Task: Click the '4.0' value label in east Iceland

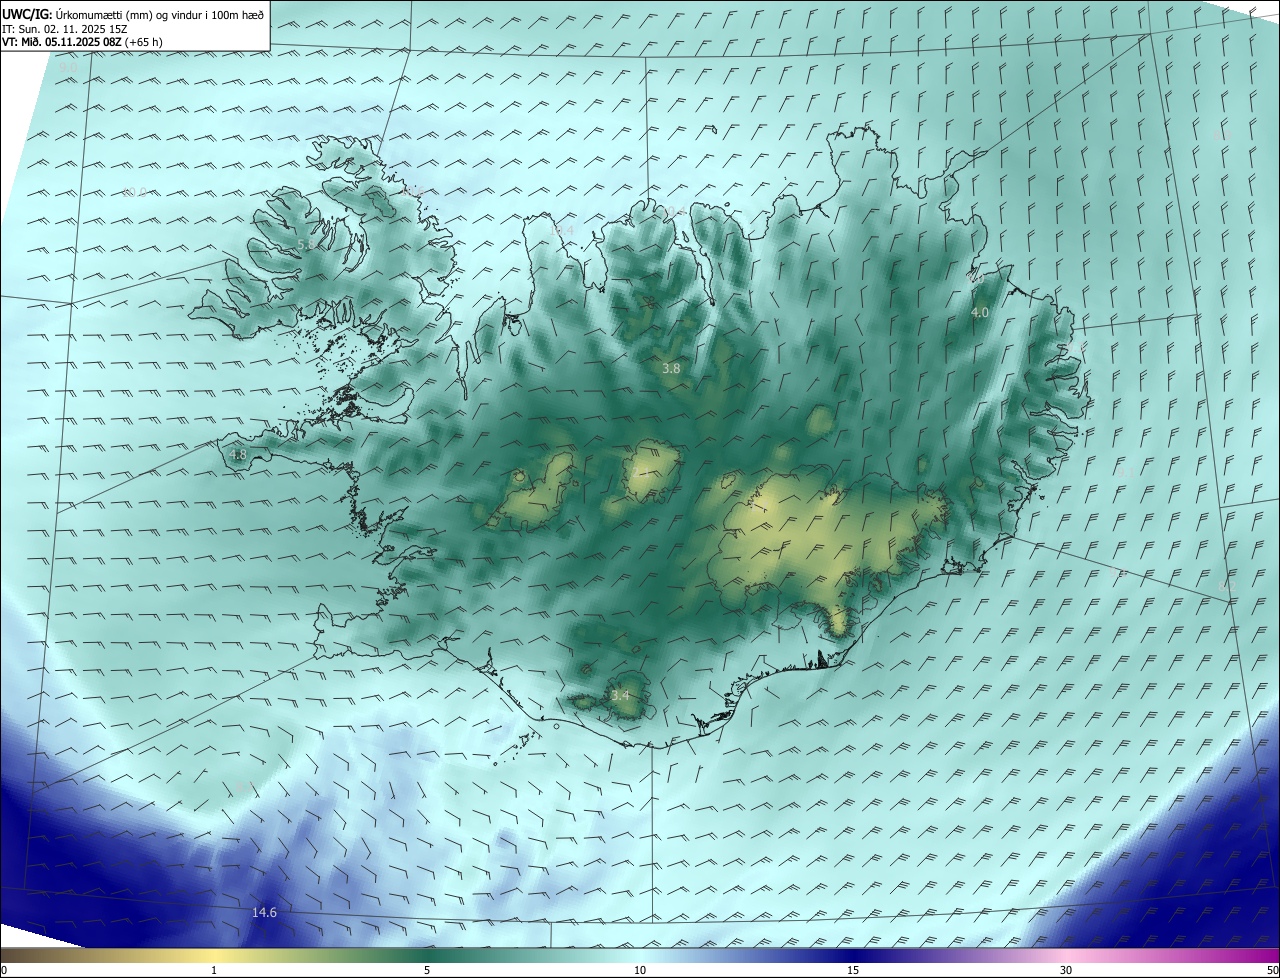Action: click(x=980, y=312)
